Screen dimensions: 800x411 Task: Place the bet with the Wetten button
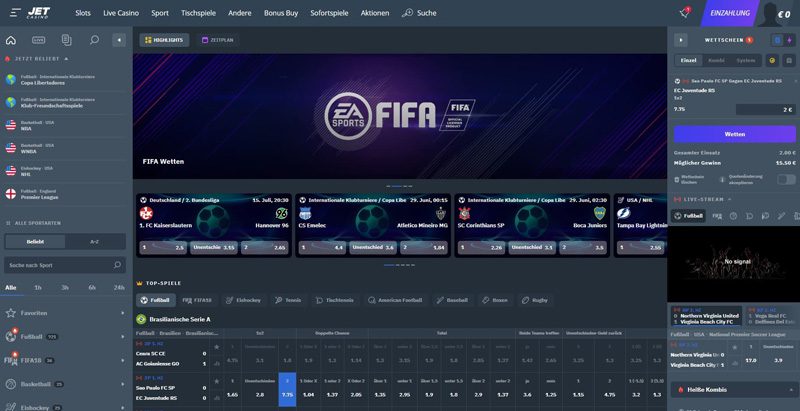point(735,134)
